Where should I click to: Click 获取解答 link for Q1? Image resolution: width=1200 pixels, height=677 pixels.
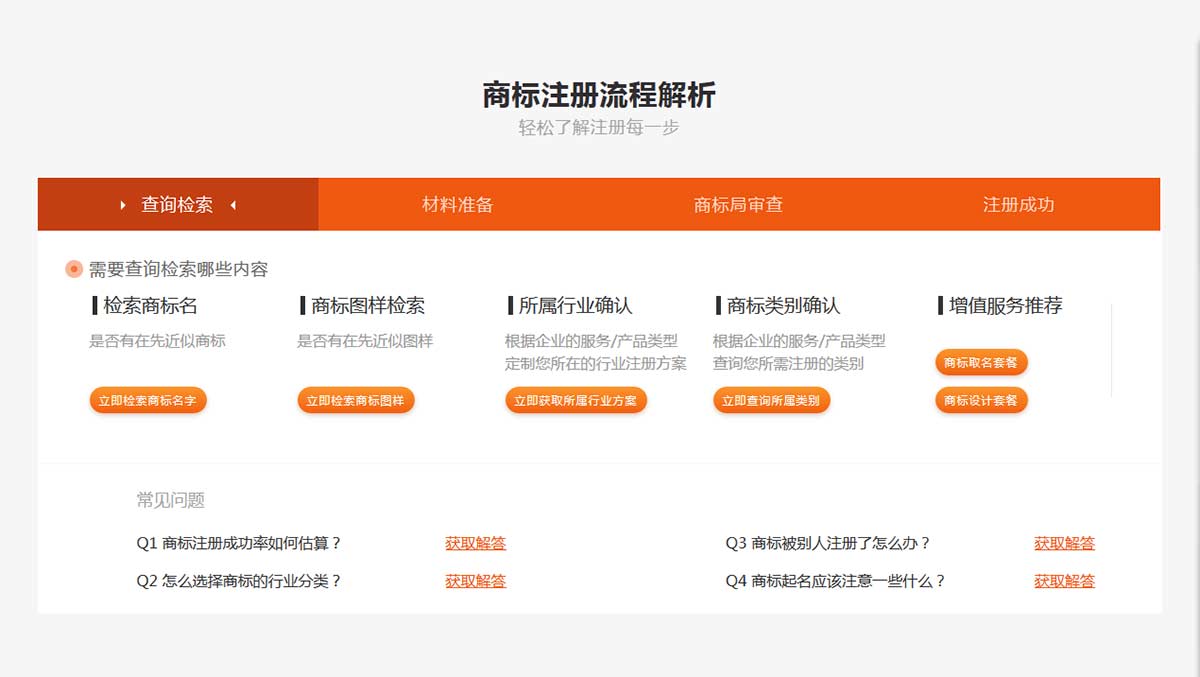pos(475,544)
